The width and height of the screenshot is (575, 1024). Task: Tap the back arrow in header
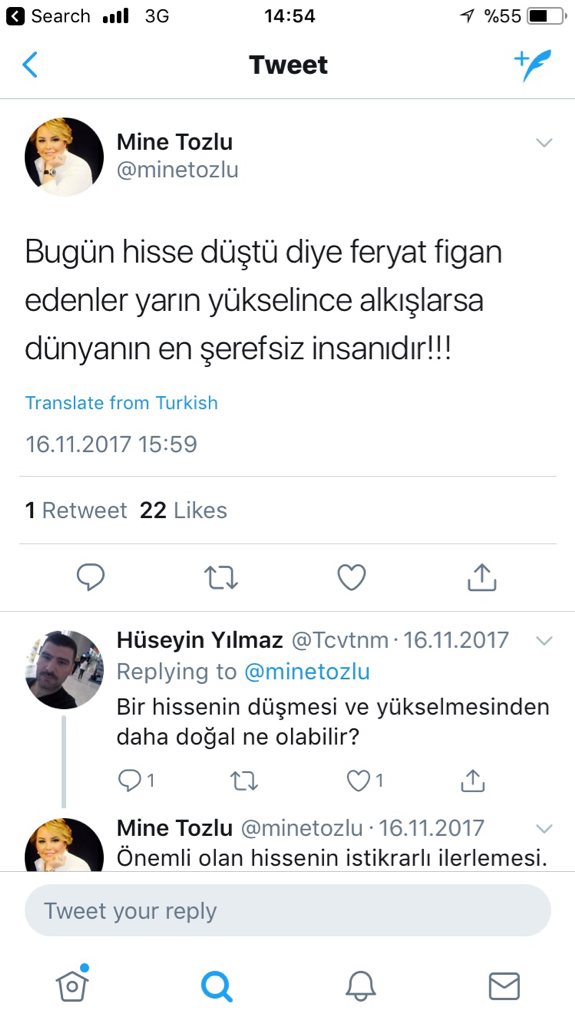tap(30, 65)
